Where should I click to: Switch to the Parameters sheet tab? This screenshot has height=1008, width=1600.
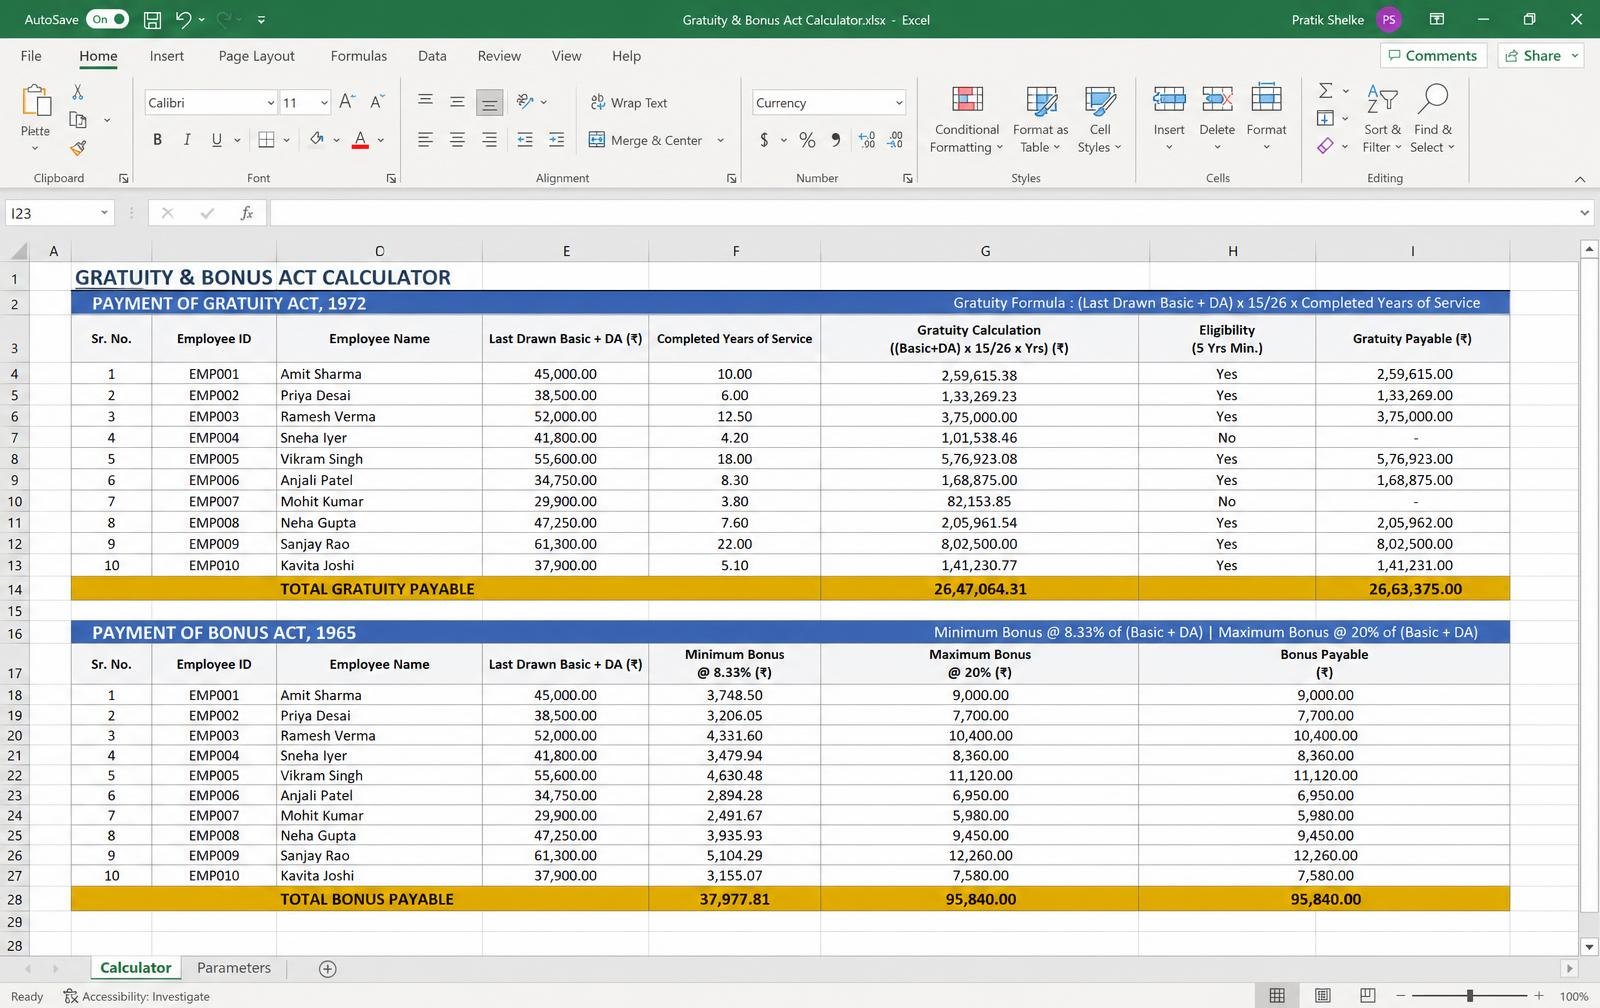pos(234,968)
